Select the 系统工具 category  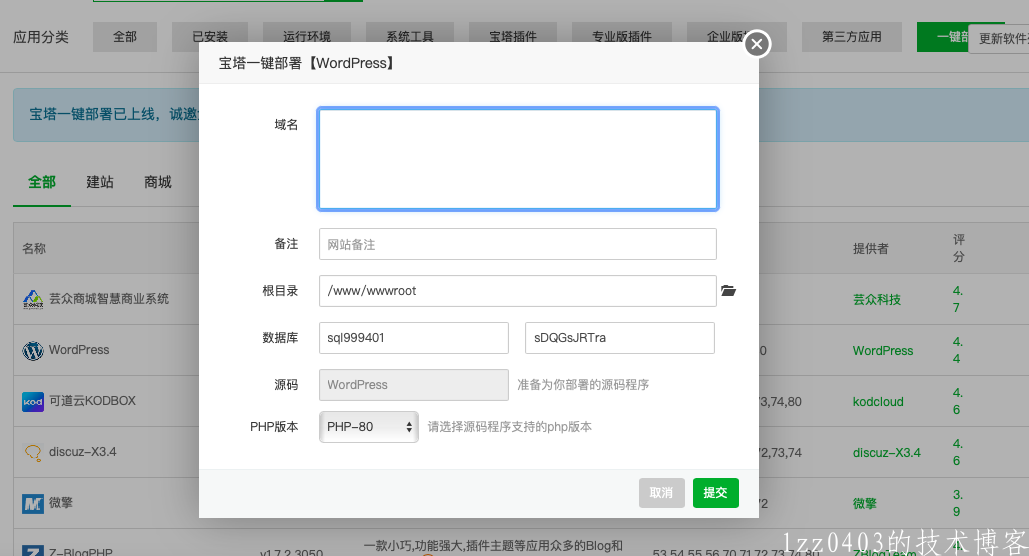(x=410, y=37)
